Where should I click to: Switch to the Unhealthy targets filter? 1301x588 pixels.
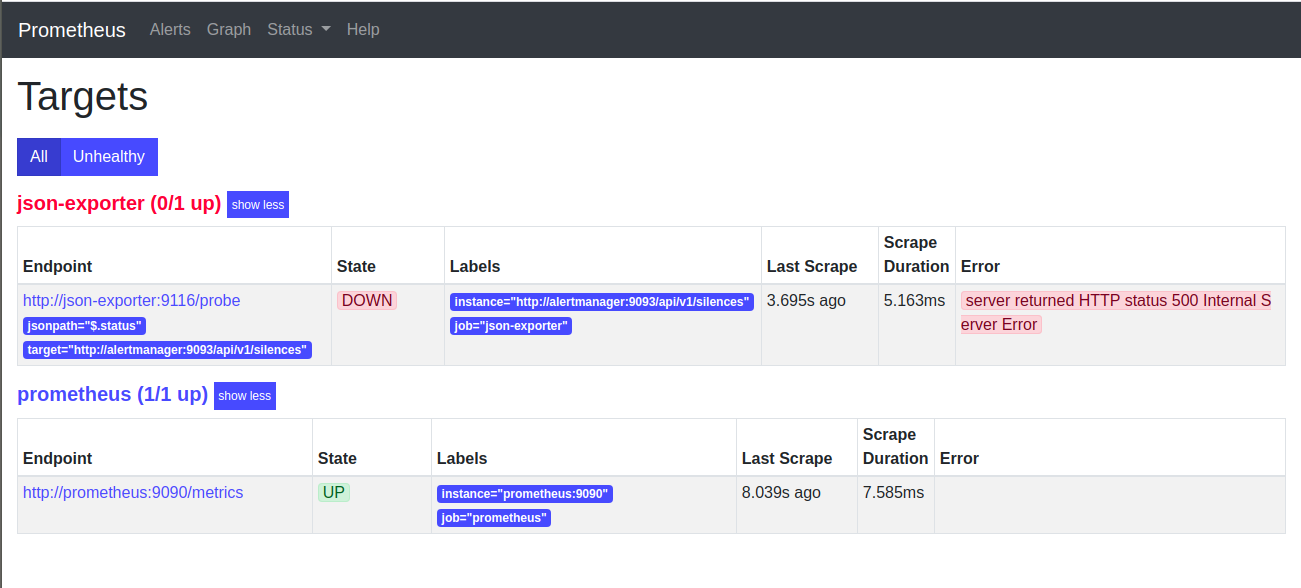pyautogui.click(x=108, y=156)
